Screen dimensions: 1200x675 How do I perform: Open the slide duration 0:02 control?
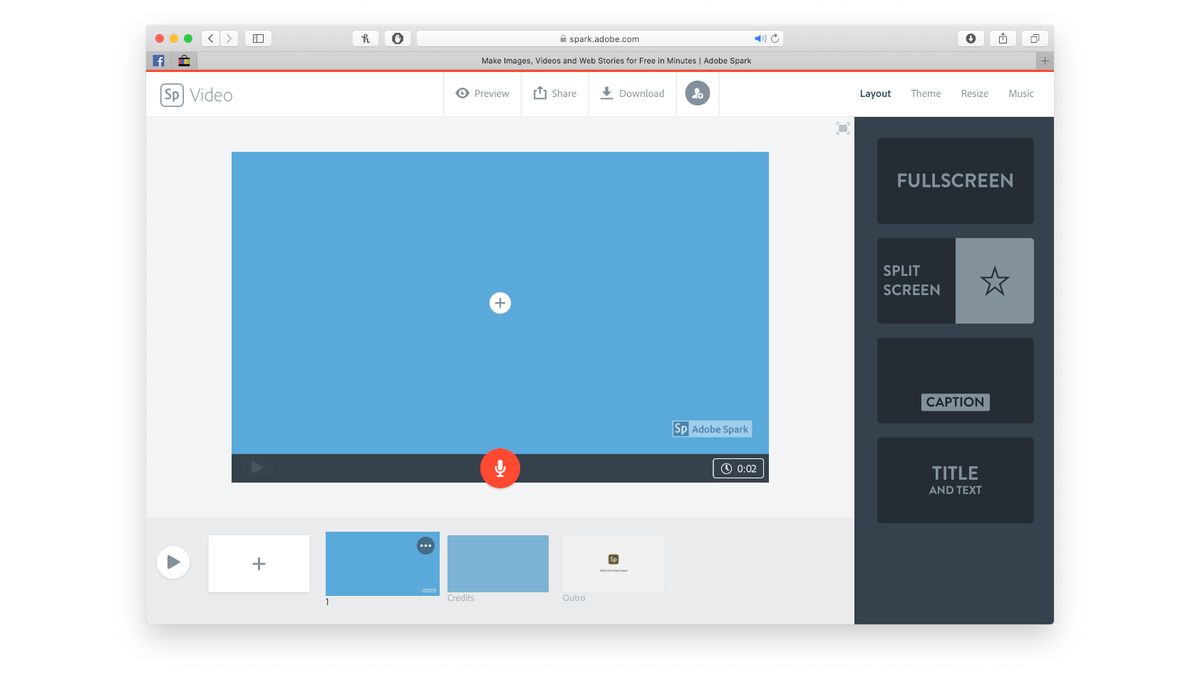(x=739, y=468)
